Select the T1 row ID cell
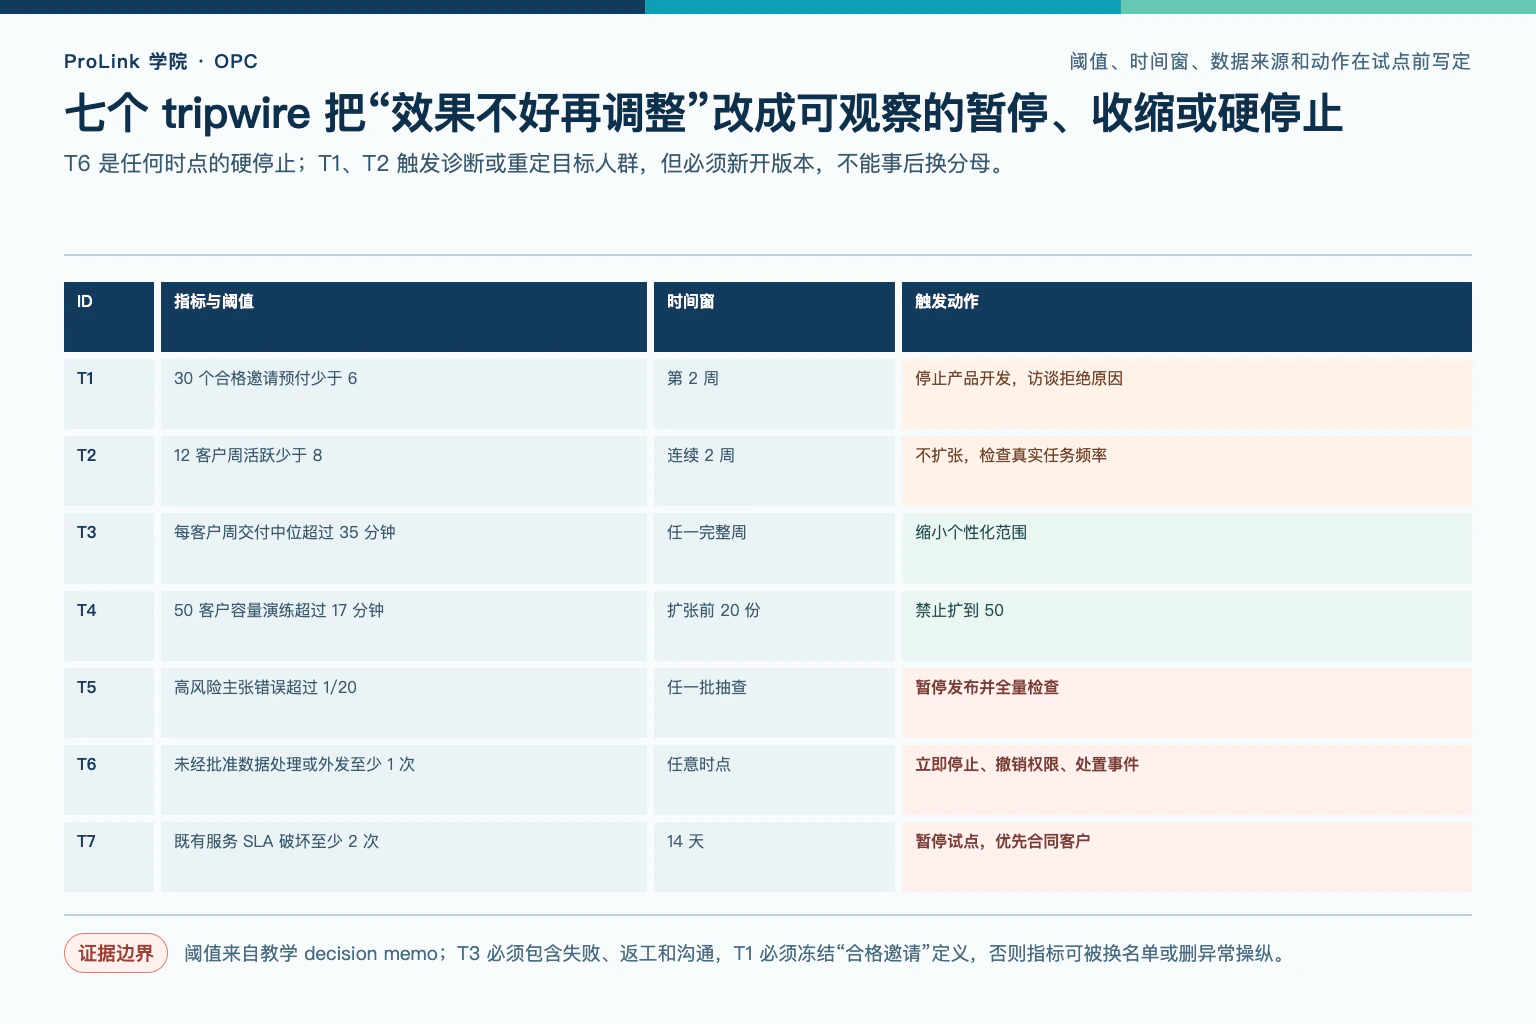1536x1024 pixels. tap(109, 394)
